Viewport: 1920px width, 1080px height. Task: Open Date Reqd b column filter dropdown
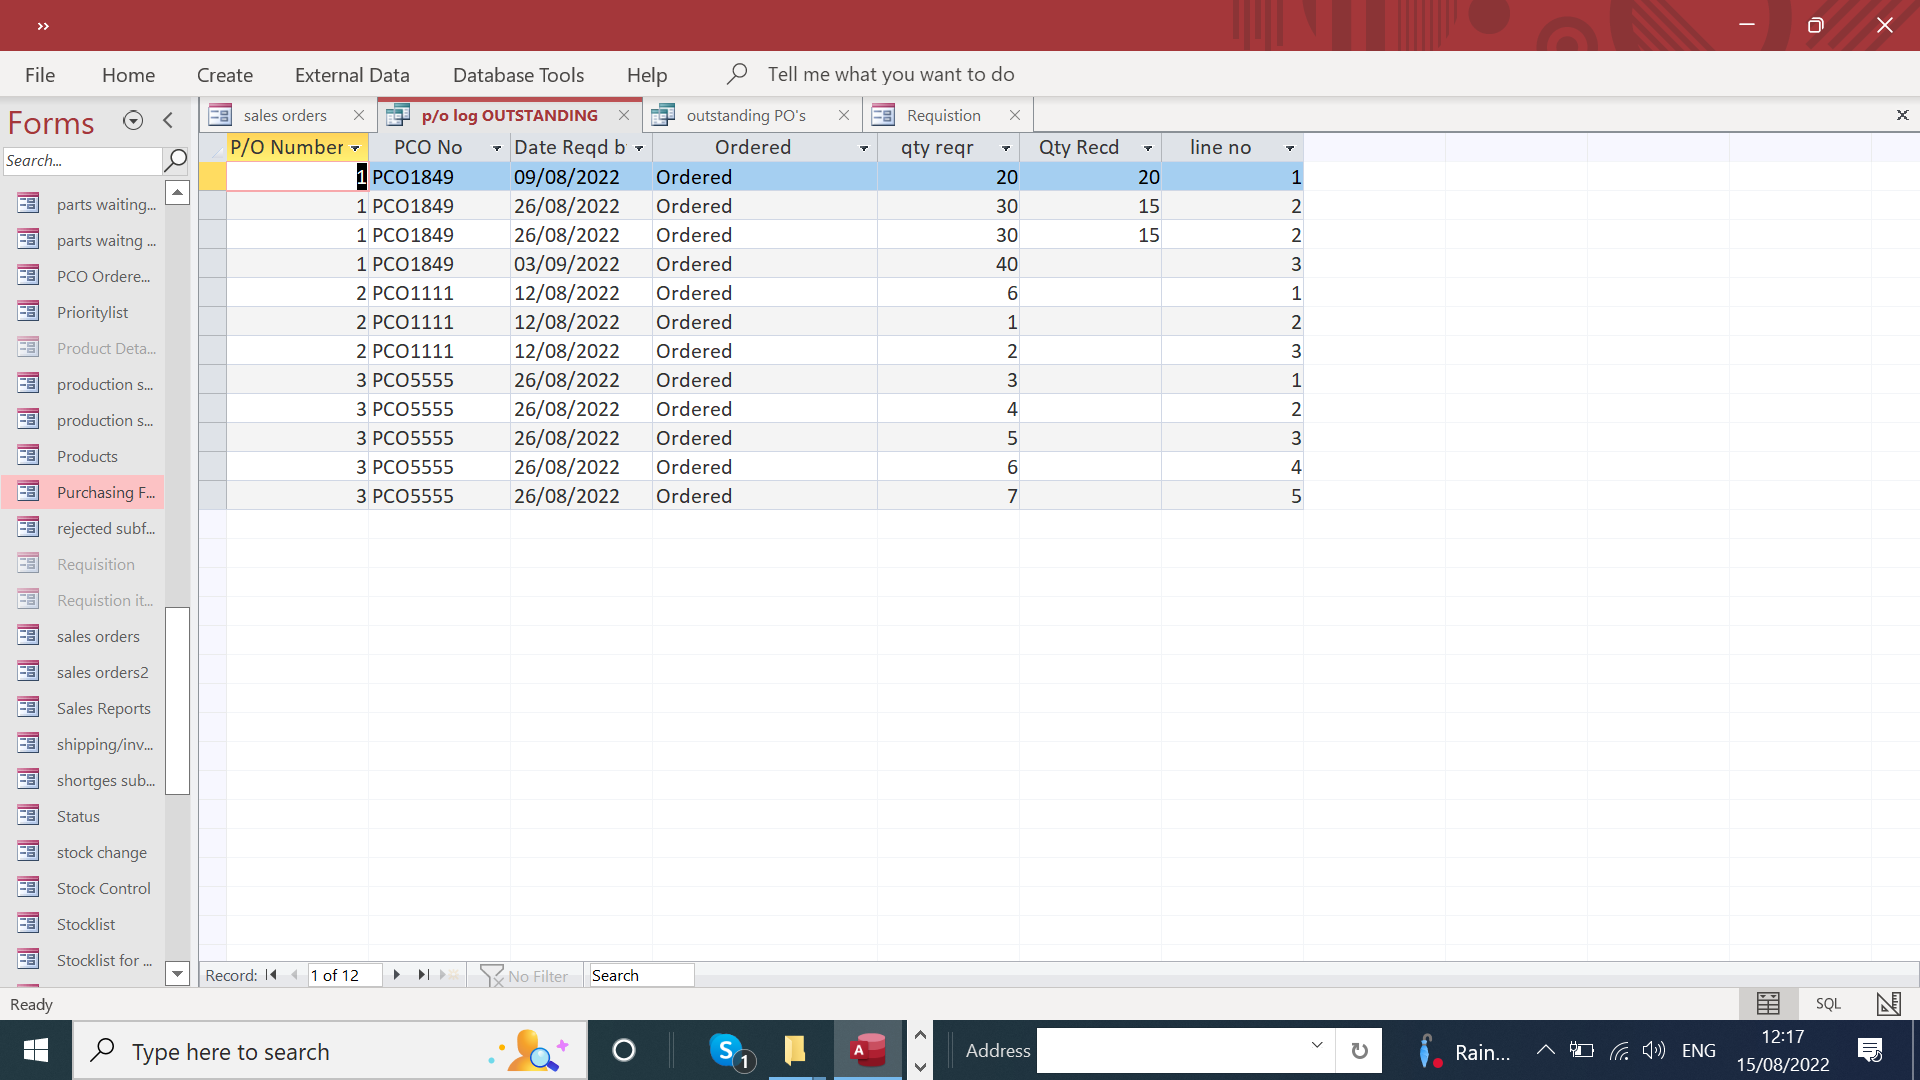point(639,148)
